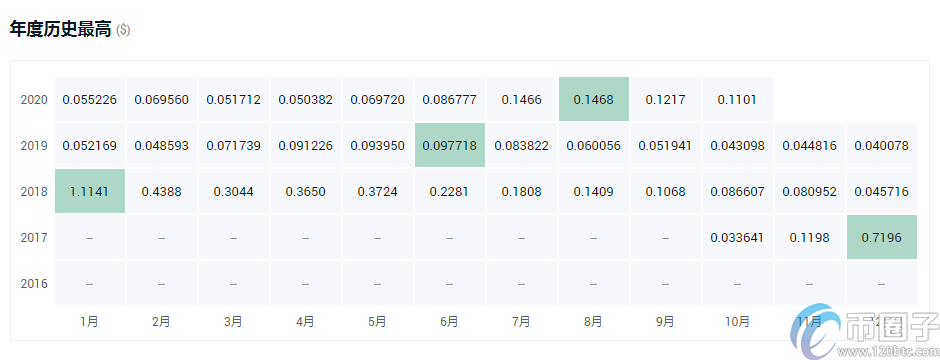Select the 2018 year label
The width and height of the screenshot is (940, 360).
(34, 192)
